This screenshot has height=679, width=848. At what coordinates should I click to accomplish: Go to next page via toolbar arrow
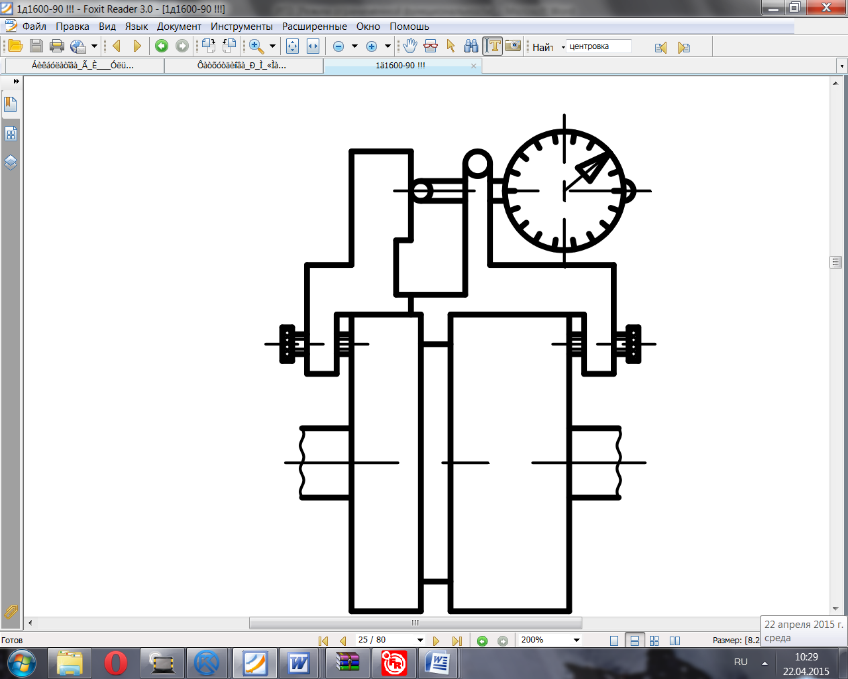[x=137, y=46]
